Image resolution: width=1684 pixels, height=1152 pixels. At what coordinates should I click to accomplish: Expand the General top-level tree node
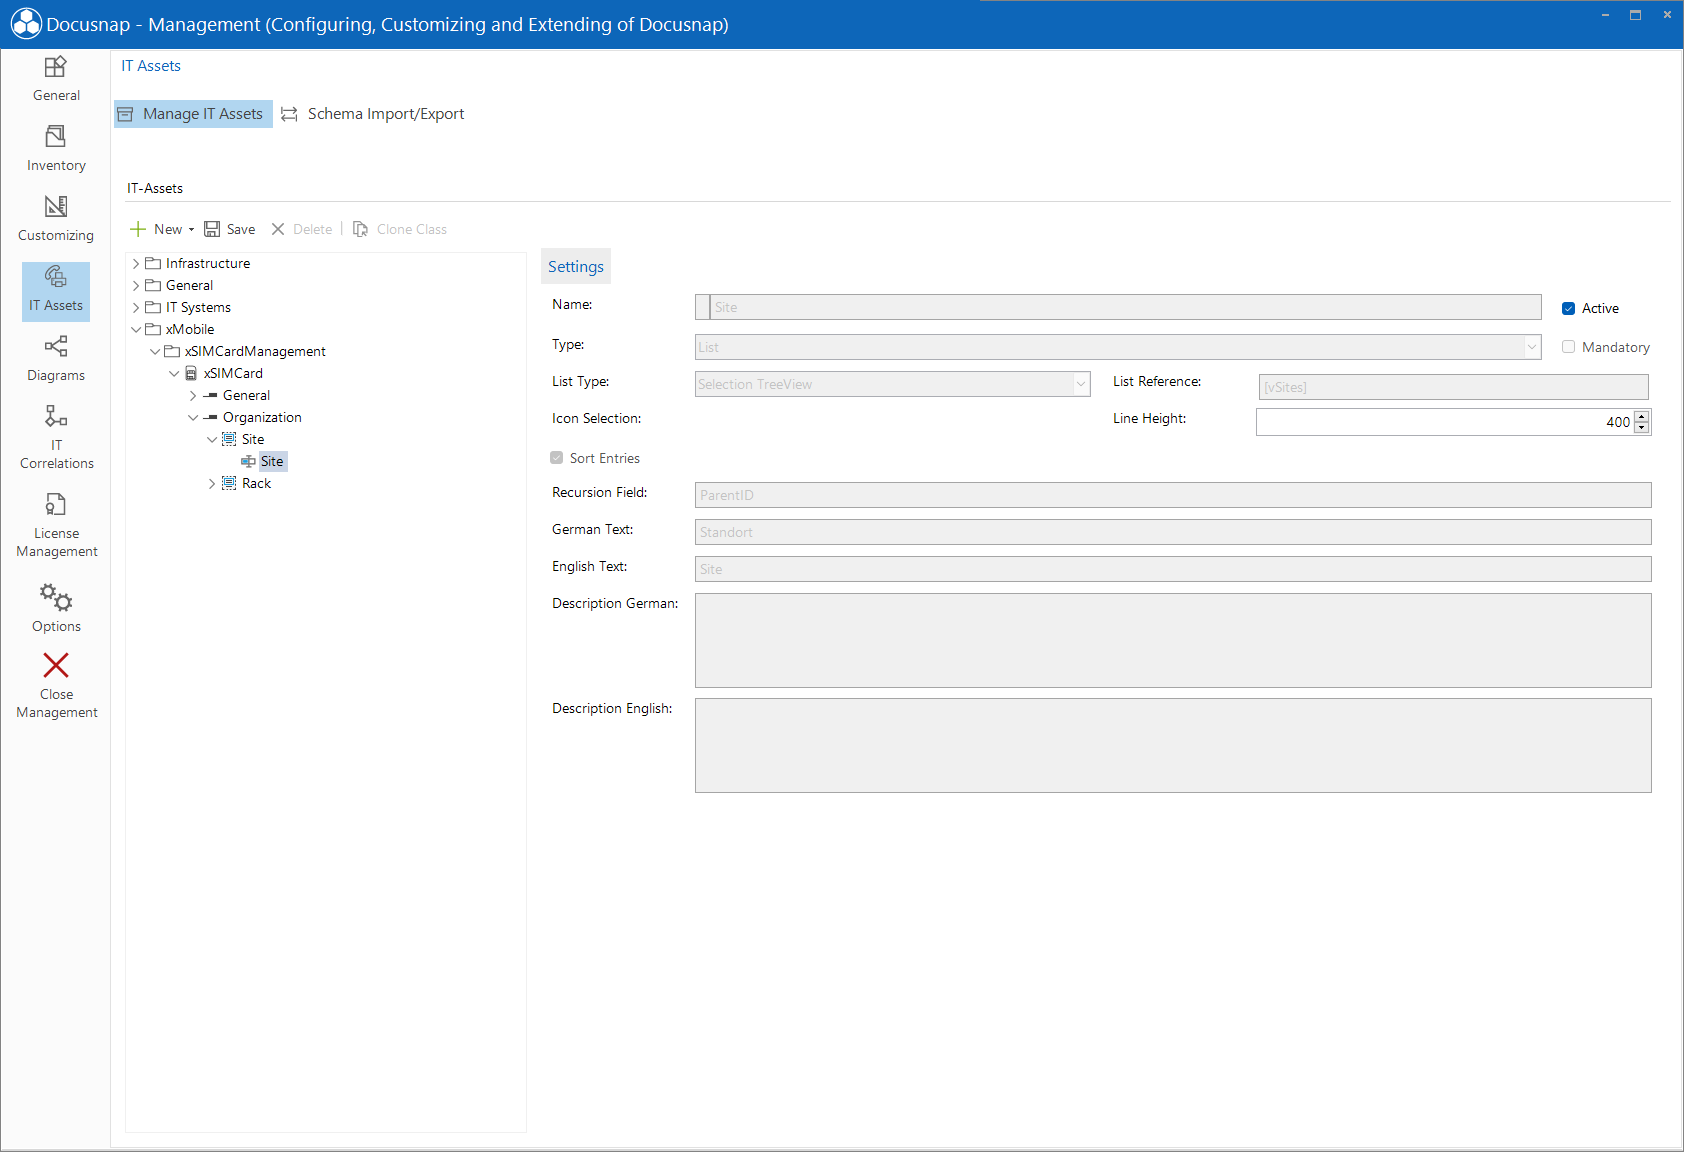pos(136,285)
